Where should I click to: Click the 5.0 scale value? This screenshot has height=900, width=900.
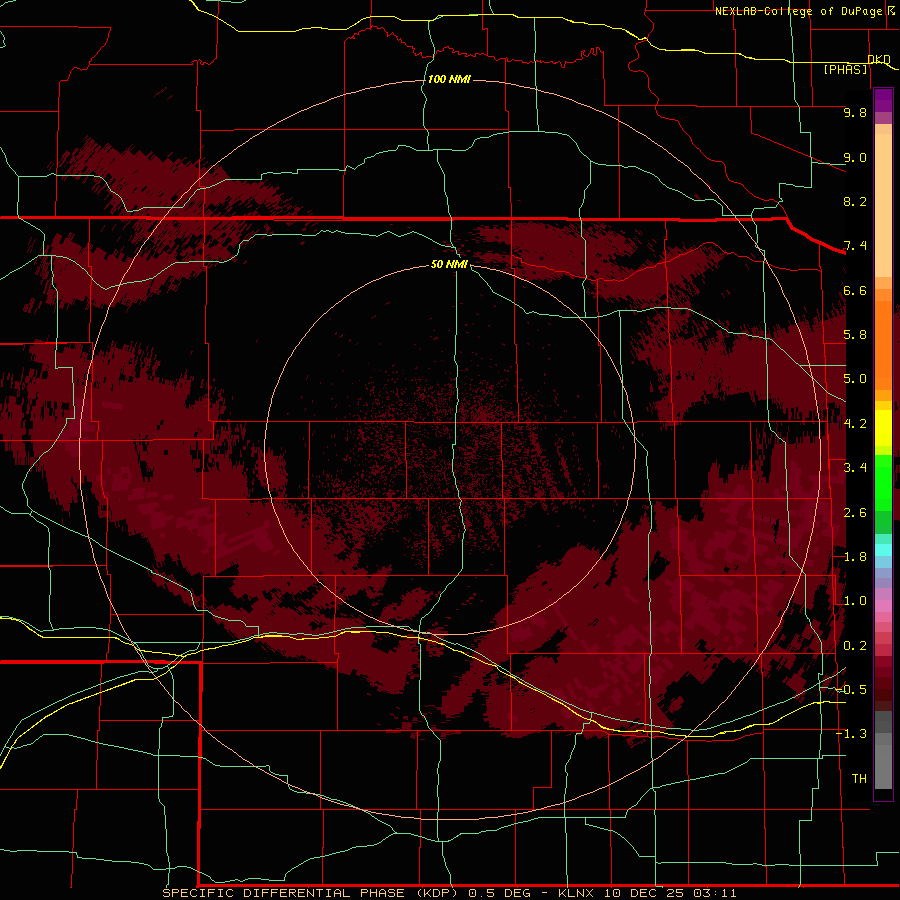[855, 379]
